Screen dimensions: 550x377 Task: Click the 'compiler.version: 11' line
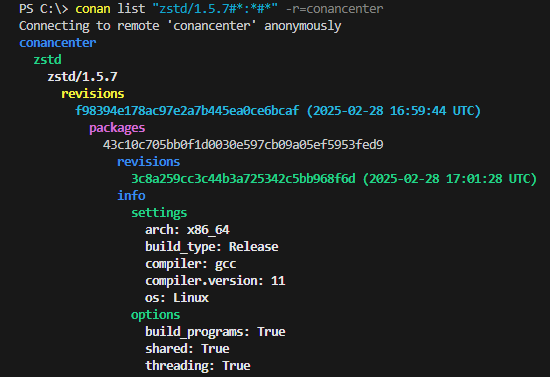[x=215, y=281]
